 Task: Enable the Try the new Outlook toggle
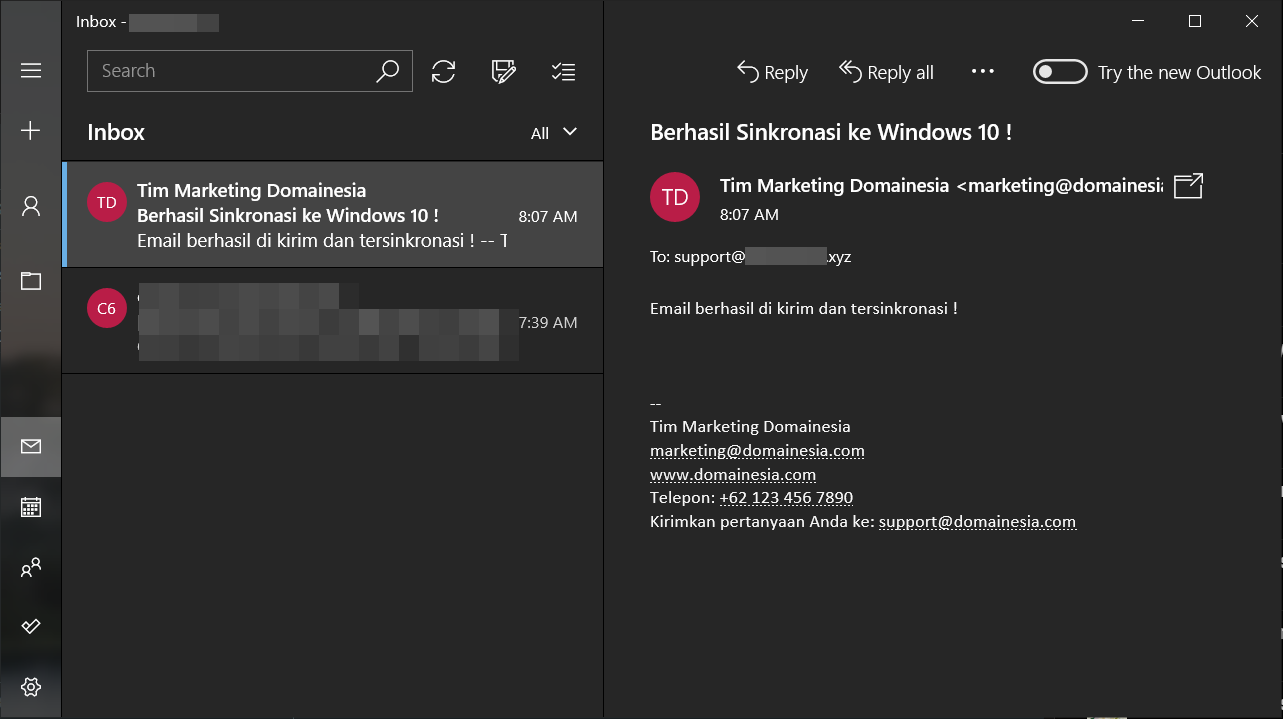pos(1059,71)
